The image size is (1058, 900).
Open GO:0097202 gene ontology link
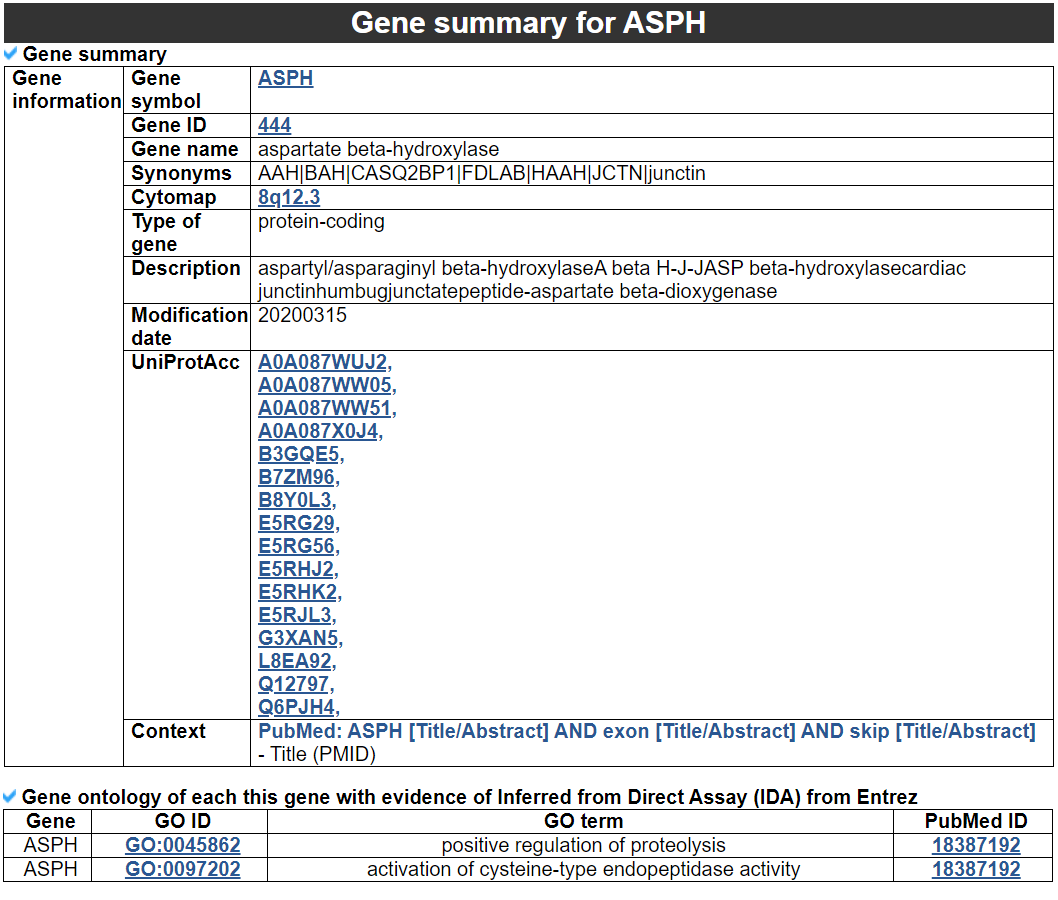coord(183,869)
